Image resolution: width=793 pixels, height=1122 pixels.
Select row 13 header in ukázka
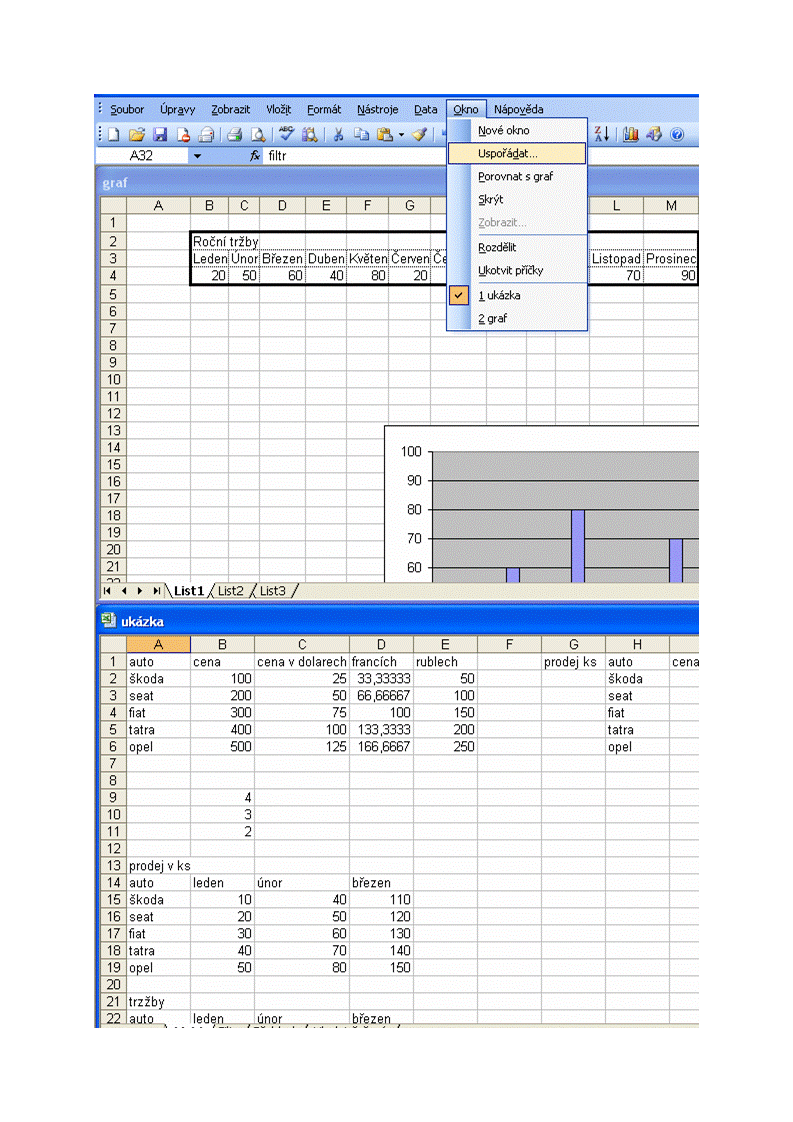tap(113, 866)
